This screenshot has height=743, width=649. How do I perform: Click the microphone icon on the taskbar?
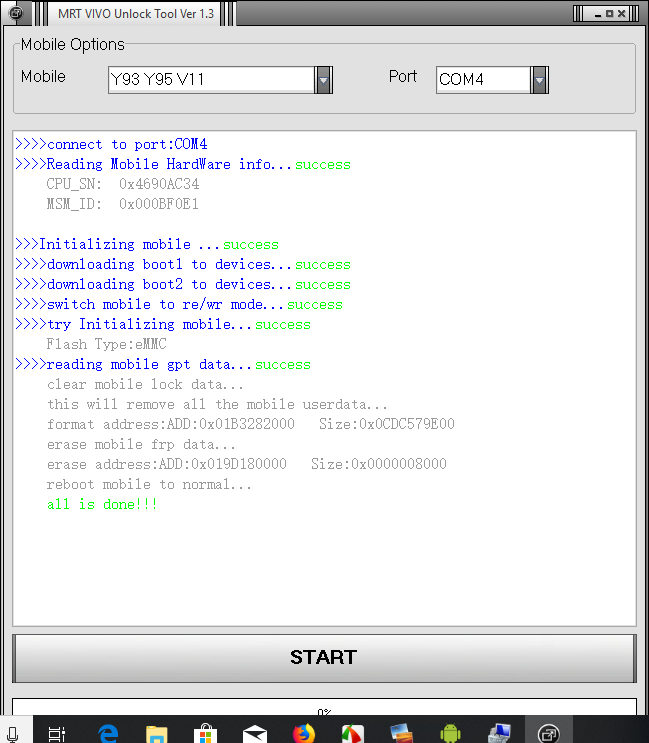13,733
